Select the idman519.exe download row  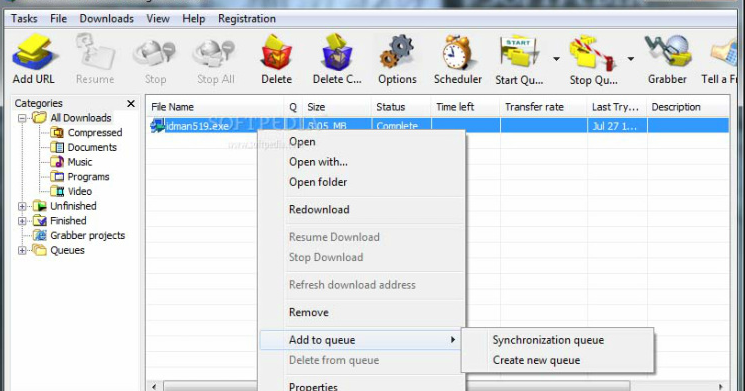point(438,126)
